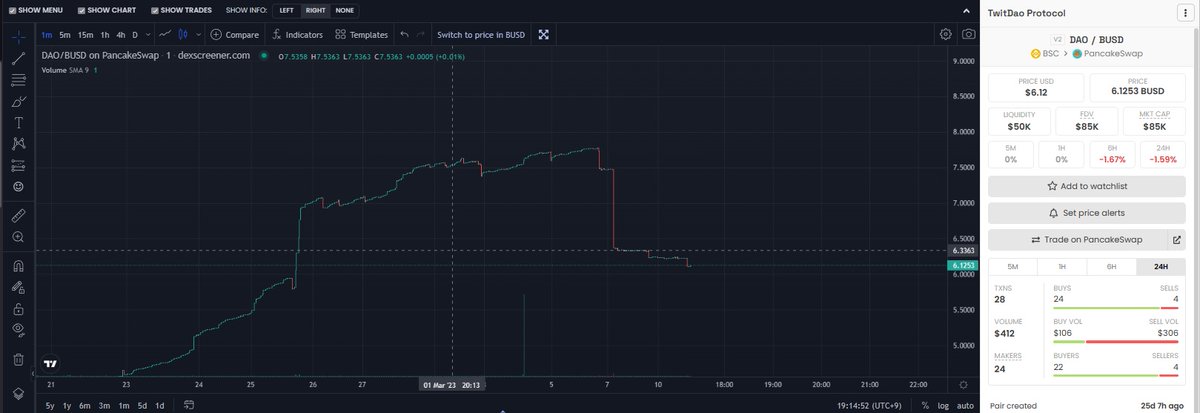Viewport: 1200px width, 413px height.
Task: Click the trash icon to remove drawings
Action: tap(18, 359)
